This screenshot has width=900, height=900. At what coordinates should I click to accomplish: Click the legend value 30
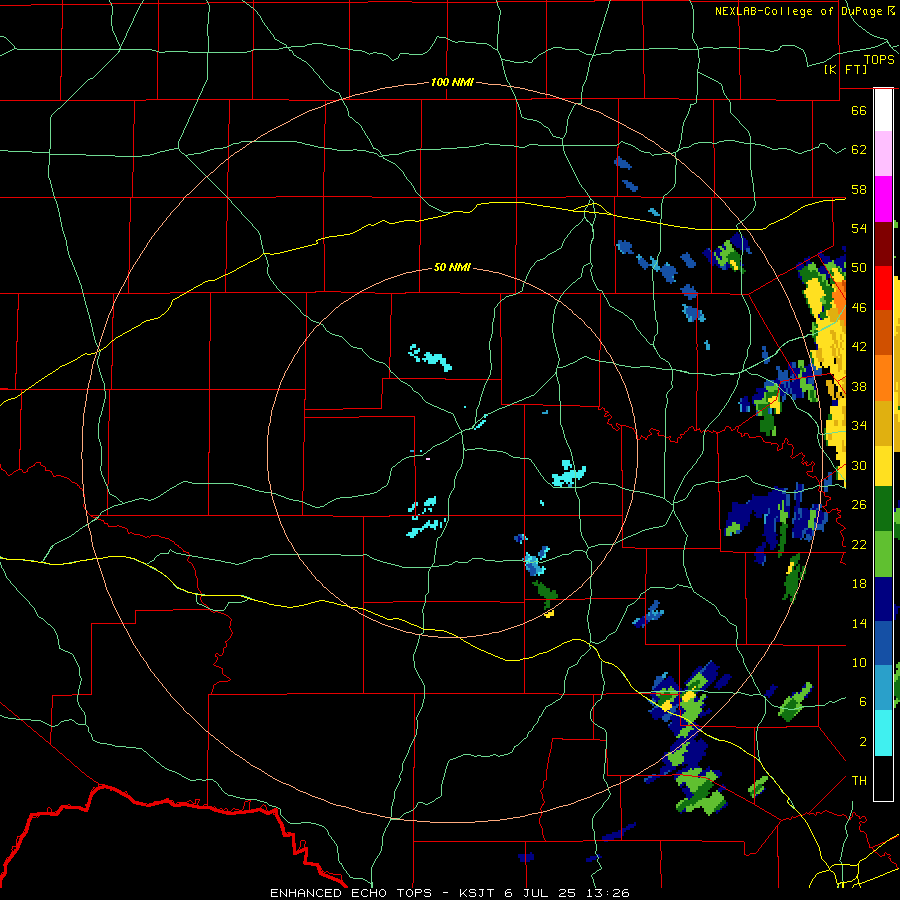(859, 465)
